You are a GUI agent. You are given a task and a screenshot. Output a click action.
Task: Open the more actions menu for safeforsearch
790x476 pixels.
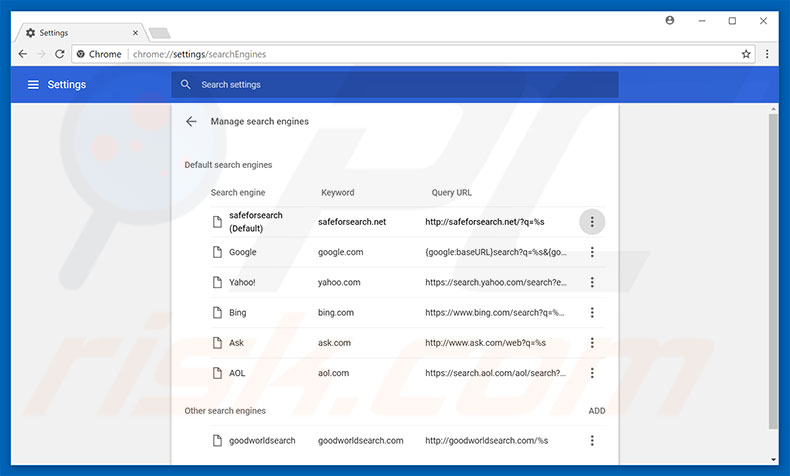592,222
